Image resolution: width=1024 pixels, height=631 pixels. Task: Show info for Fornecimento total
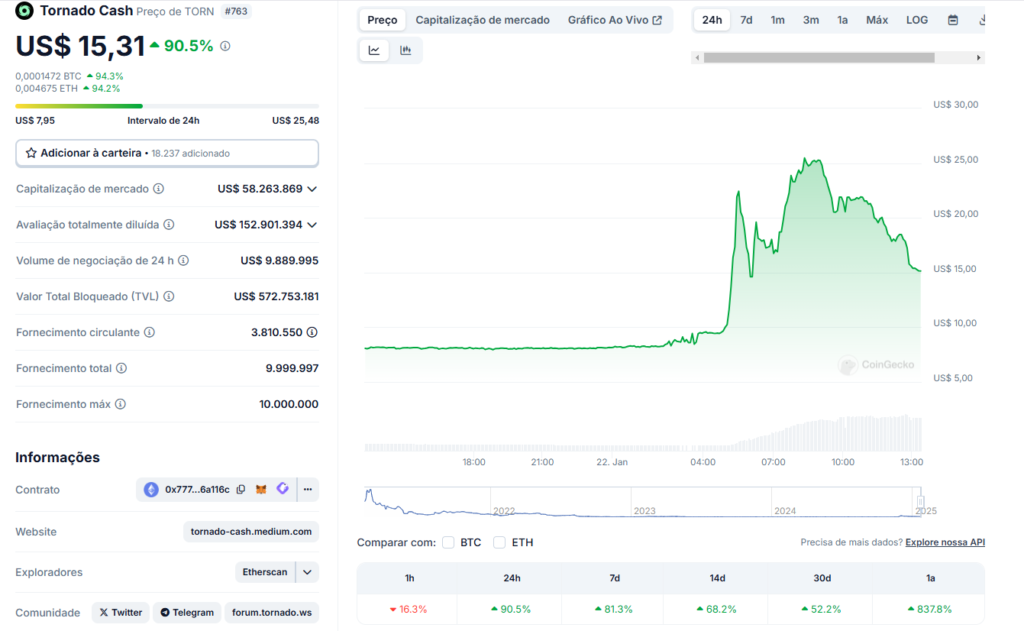[121, 368]
